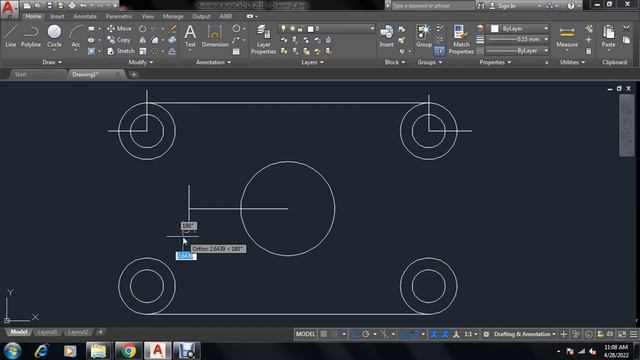Switch to the Layout1 tab
Viewport: 640px width, 360px height.
pos(47,332)
